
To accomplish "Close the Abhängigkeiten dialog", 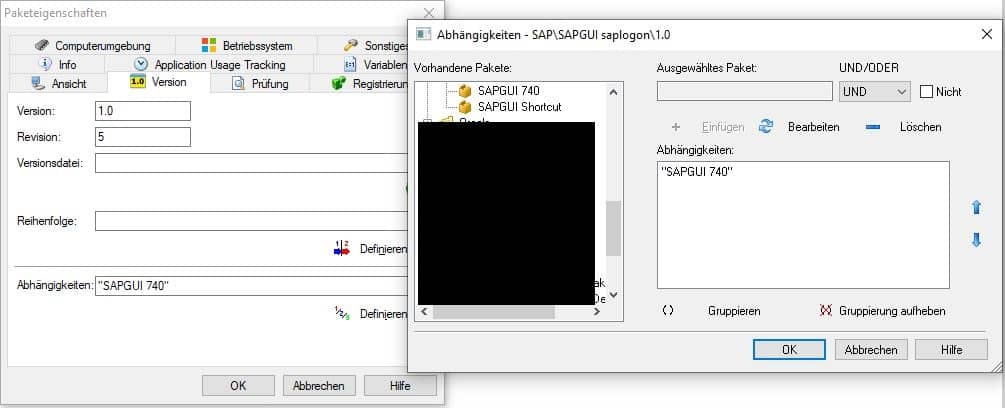I will 987,35.
